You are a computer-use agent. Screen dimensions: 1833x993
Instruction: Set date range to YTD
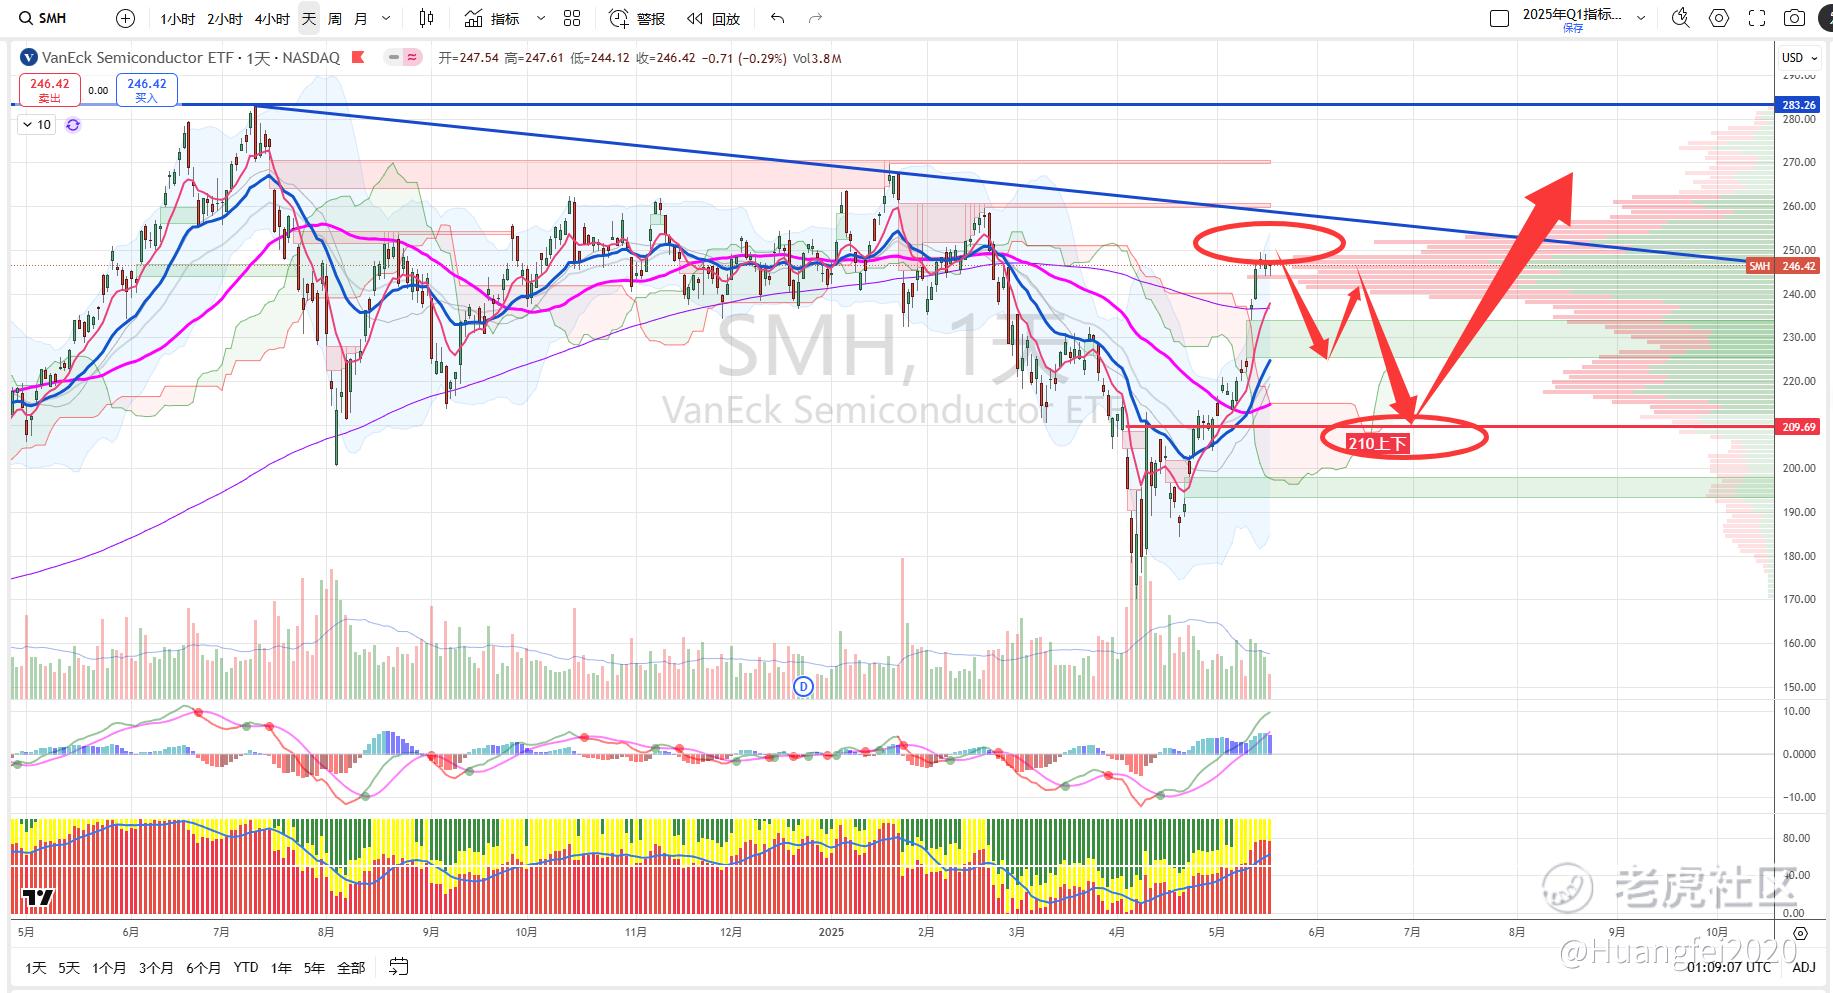click(246, 968)
